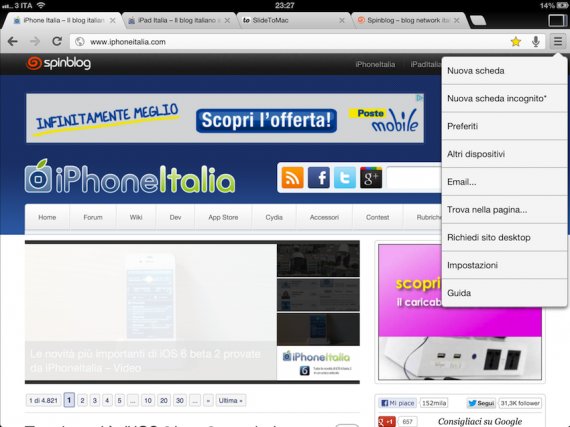Screen dimensions: 570x427
Task: Bookmark page with the star icon
Action: (515, 41)
